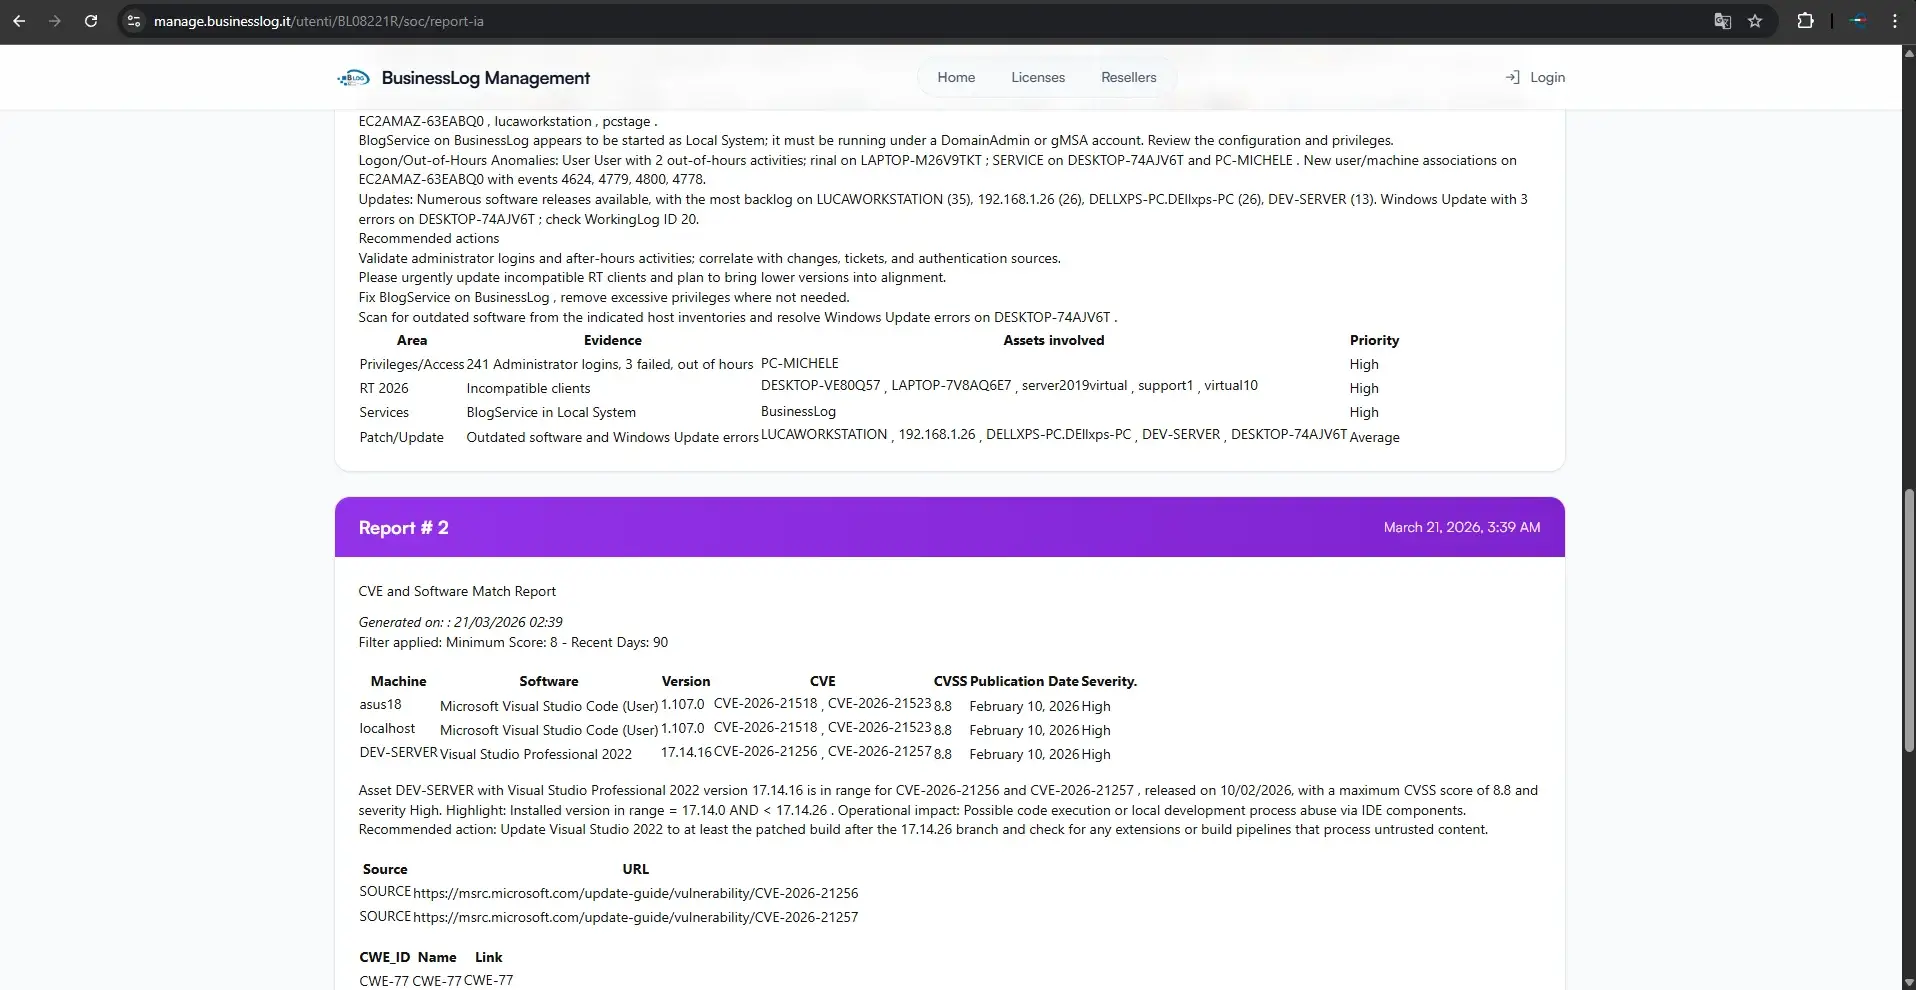Open the Licenses menu item
1916x990 pixels.
pos(1038,77)
